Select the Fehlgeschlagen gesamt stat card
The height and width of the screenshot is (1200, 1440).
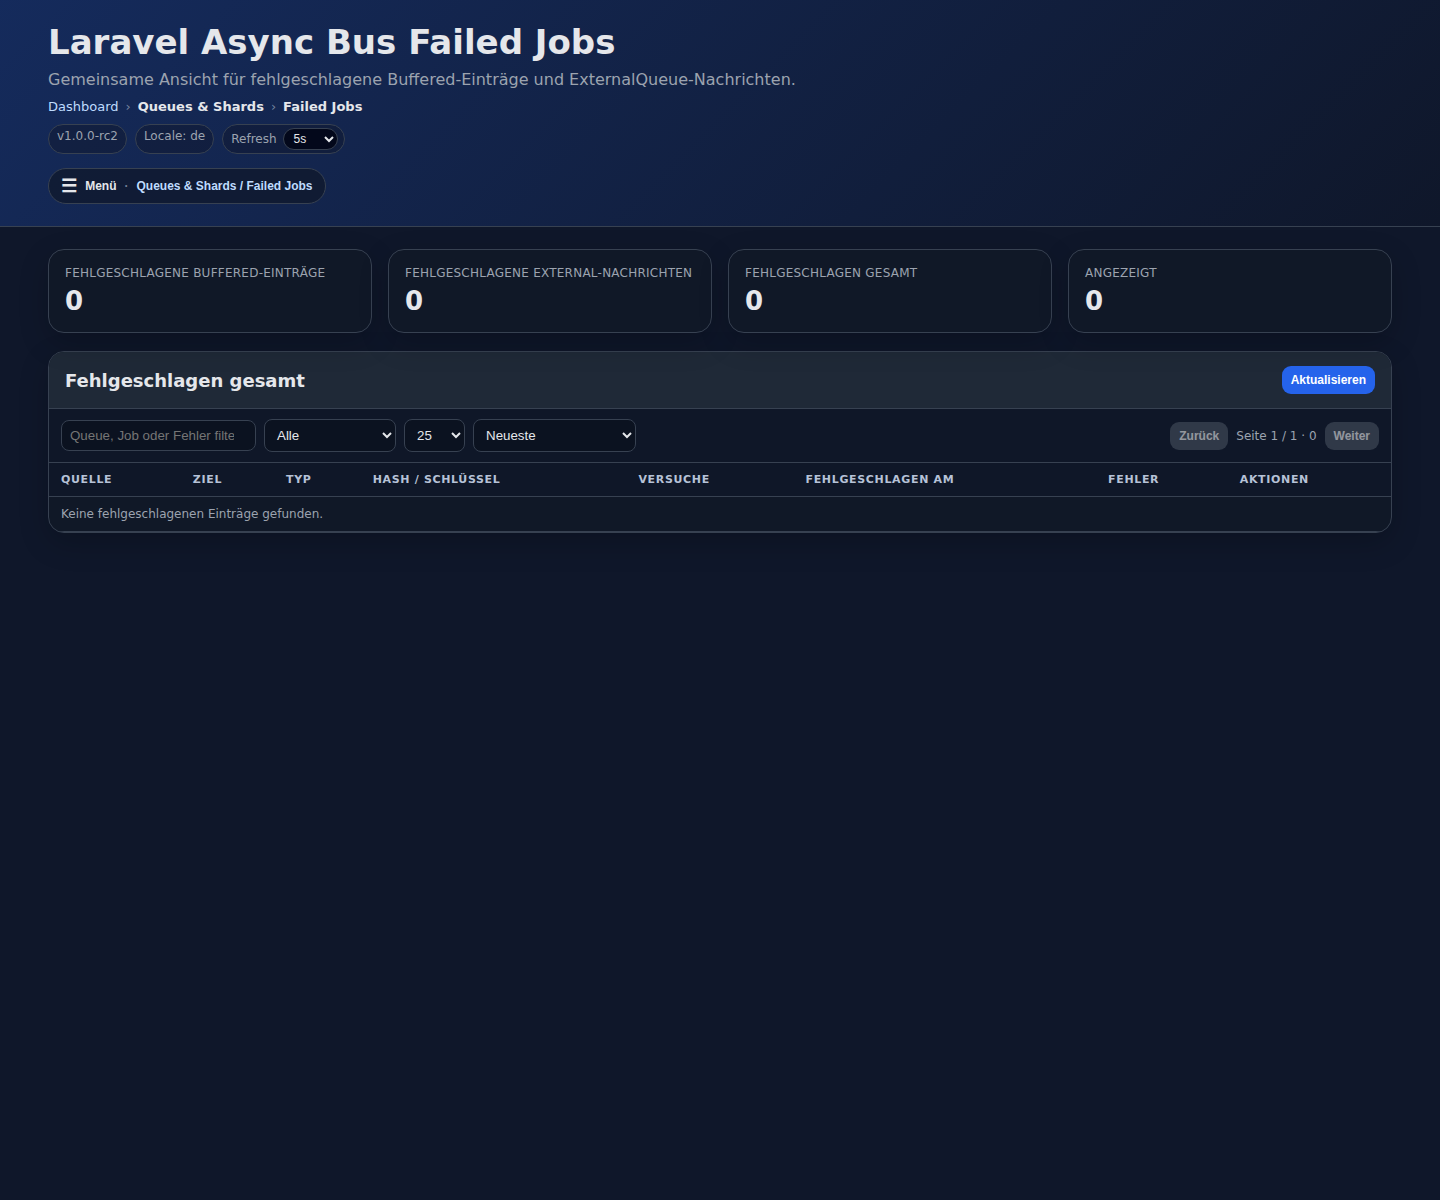890,291
